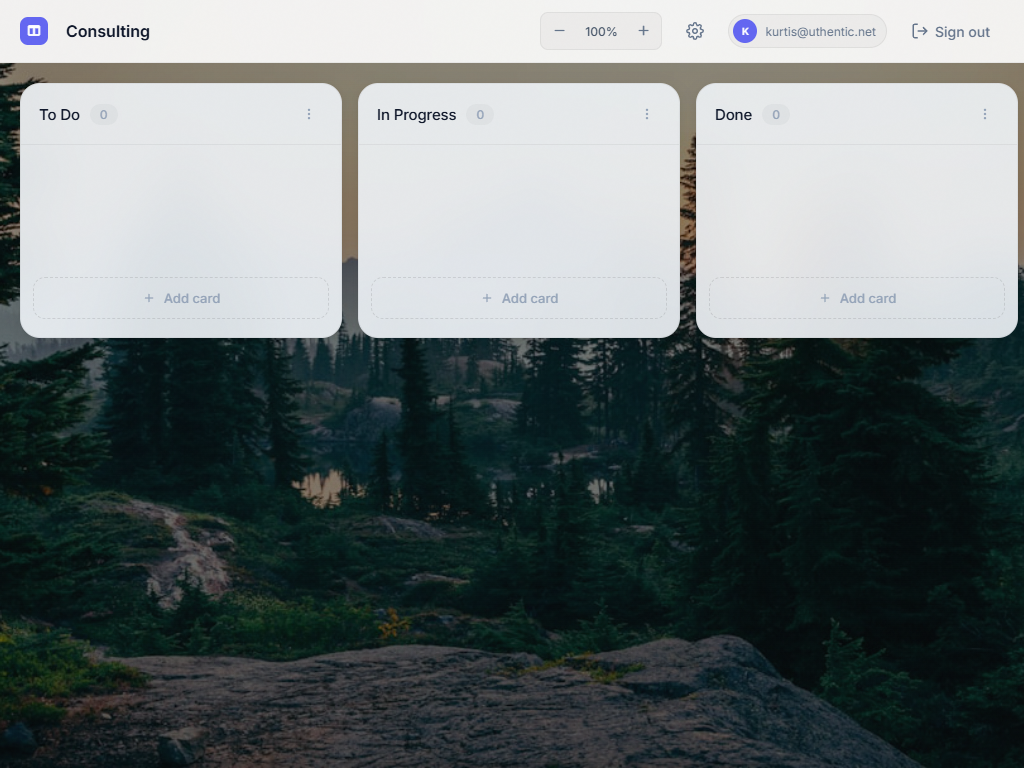
Task: Click the Sign out link
Action: pyautogui.click(x=950, y=31)
